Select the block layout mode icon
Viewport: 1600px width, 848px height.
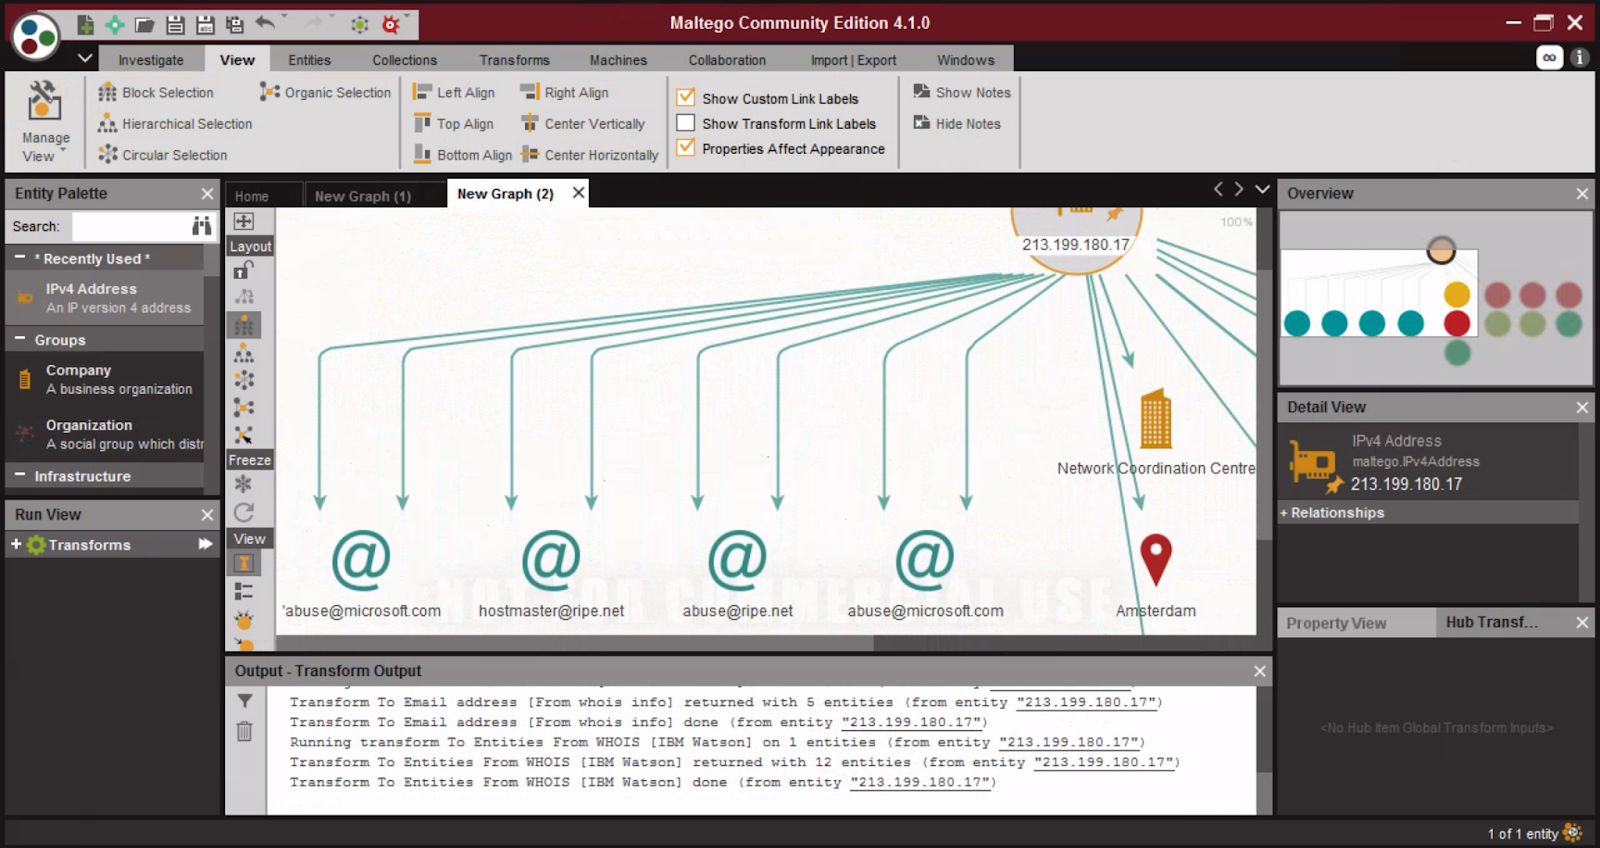(x=243, y=325)
